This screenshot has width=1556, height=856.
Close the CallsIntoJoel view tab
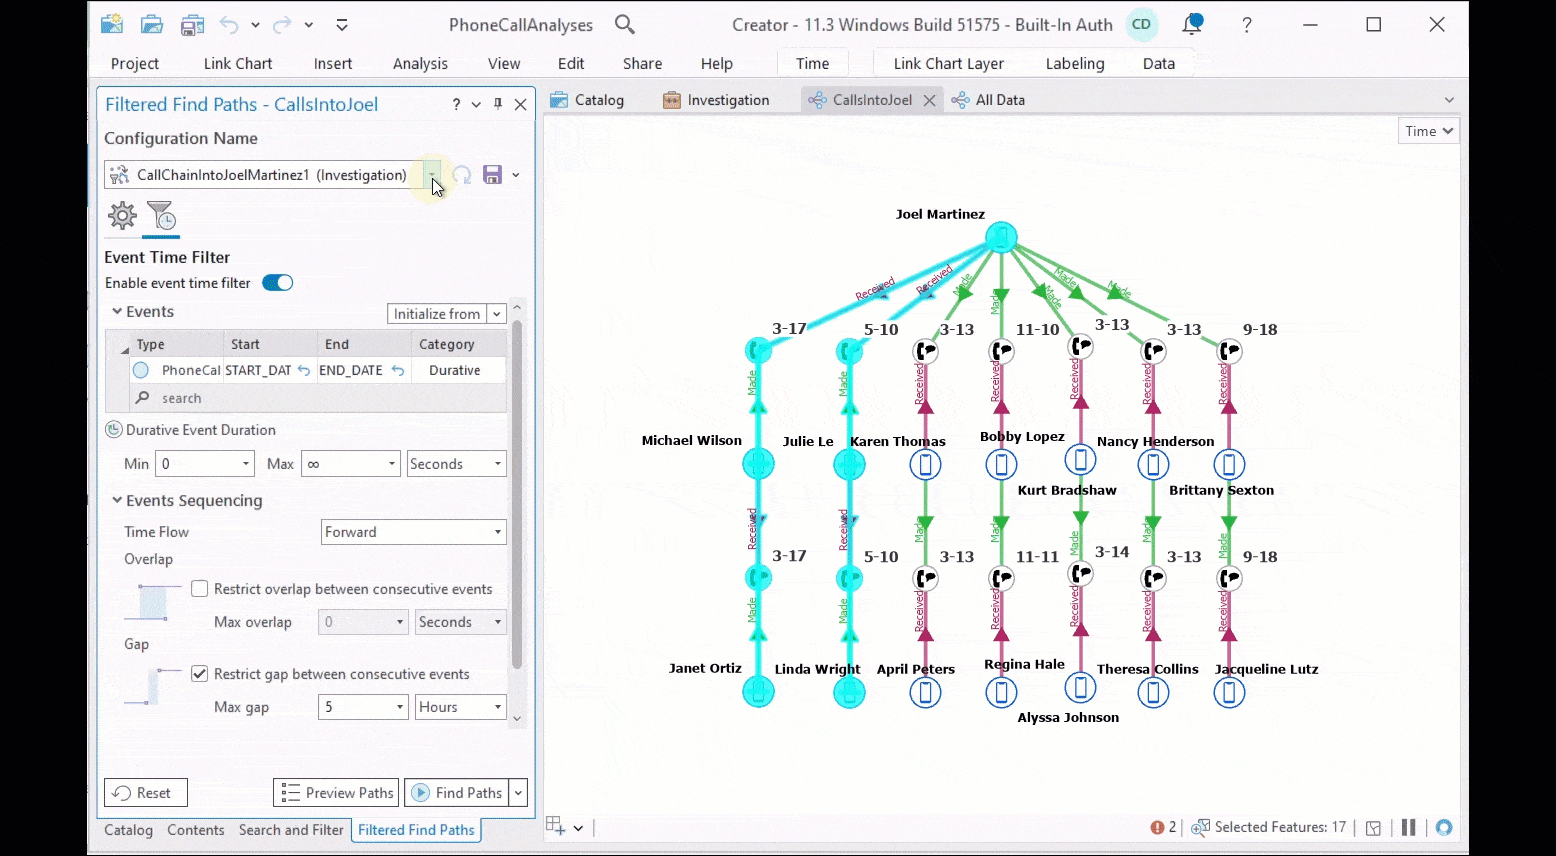pos(929,100)
